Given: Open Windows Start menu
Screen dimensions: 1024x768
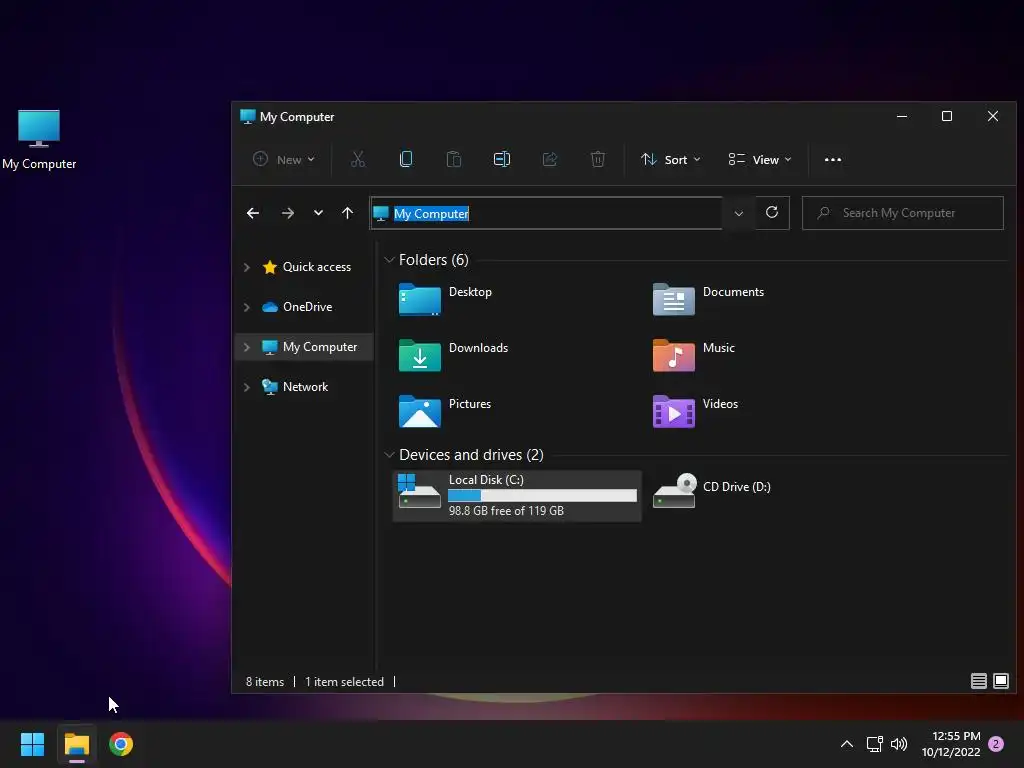Looking at the screenshot, I should [32, 744].
